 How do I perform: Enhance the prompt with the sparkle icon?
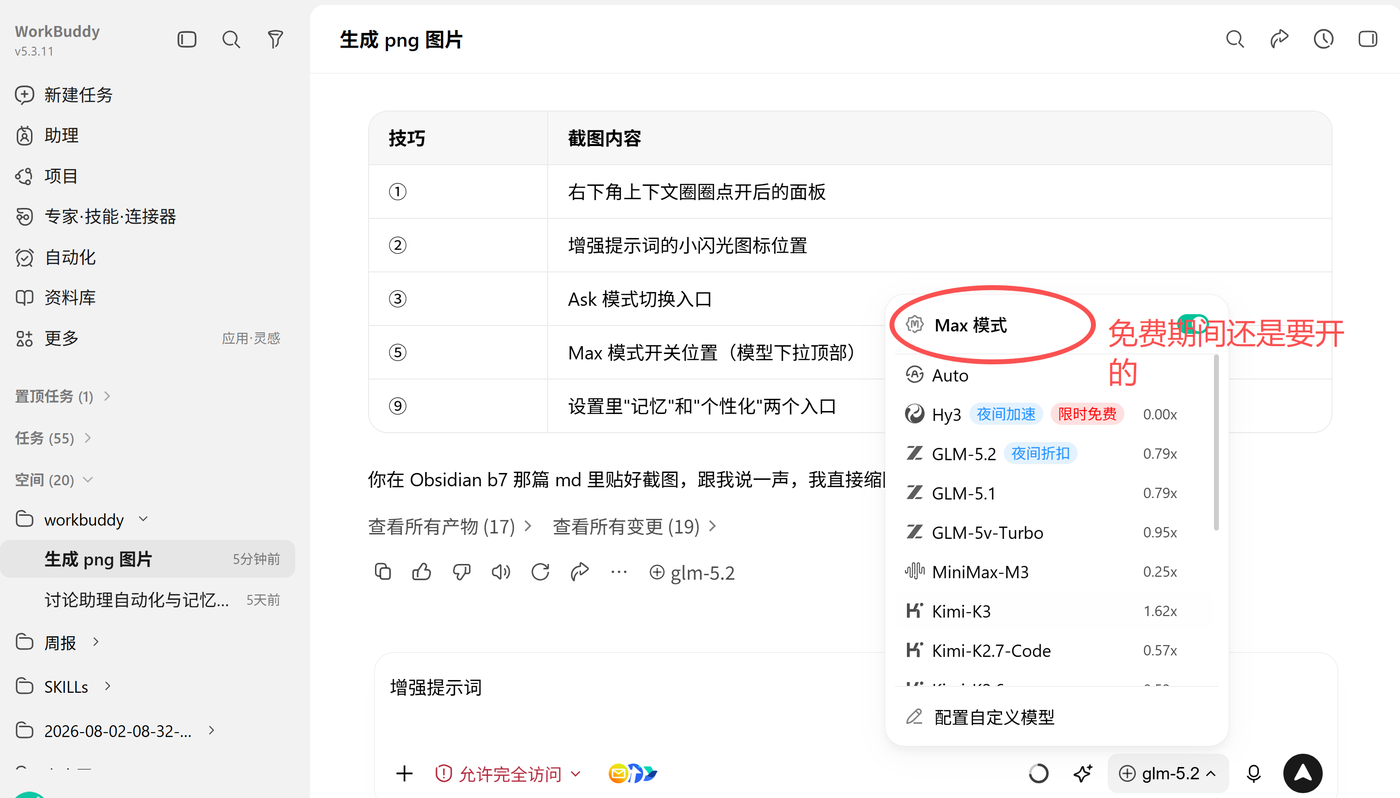[1082, 773]
